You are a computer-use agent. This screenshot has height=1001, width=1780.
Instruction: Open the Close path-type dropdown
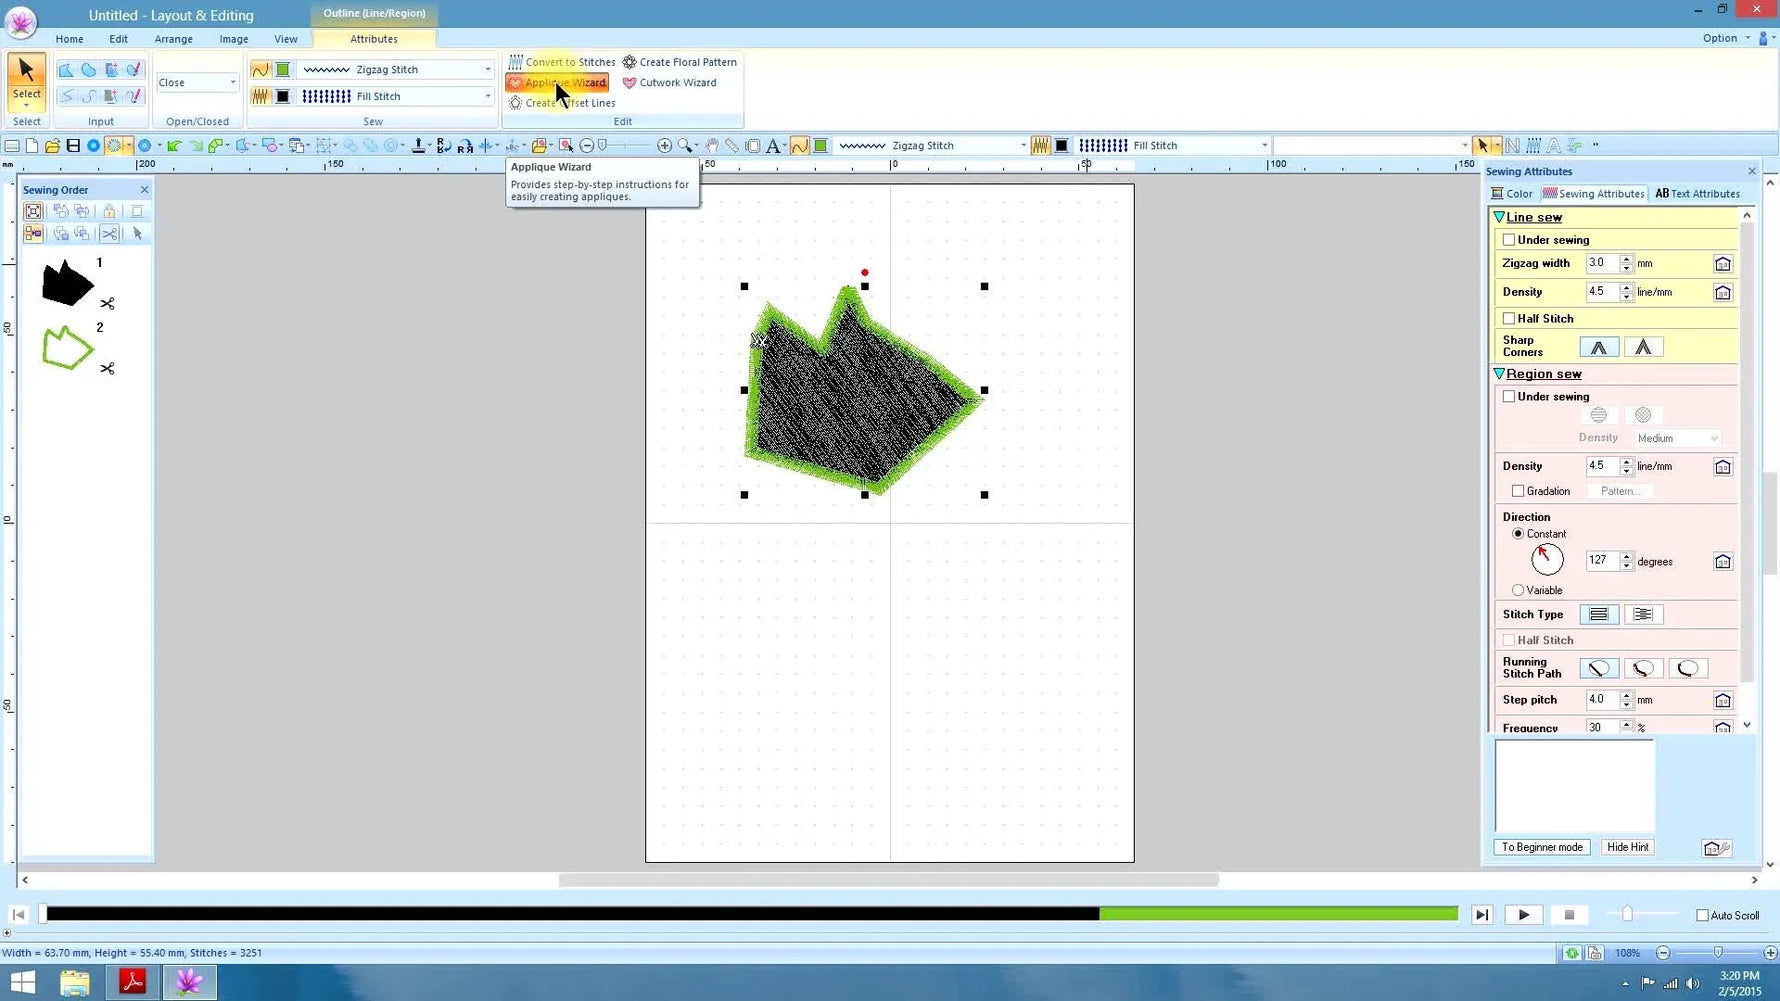(x=197, y=83)
